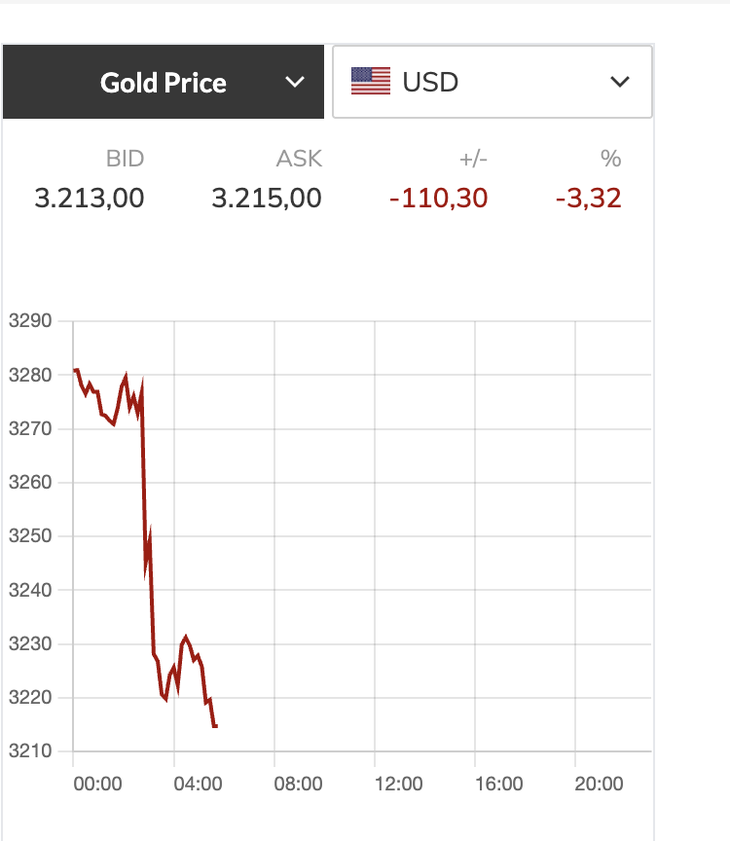This screenshot has width=730, height=841.
Task: Click the latest point of the red price line
Action: 215,726
